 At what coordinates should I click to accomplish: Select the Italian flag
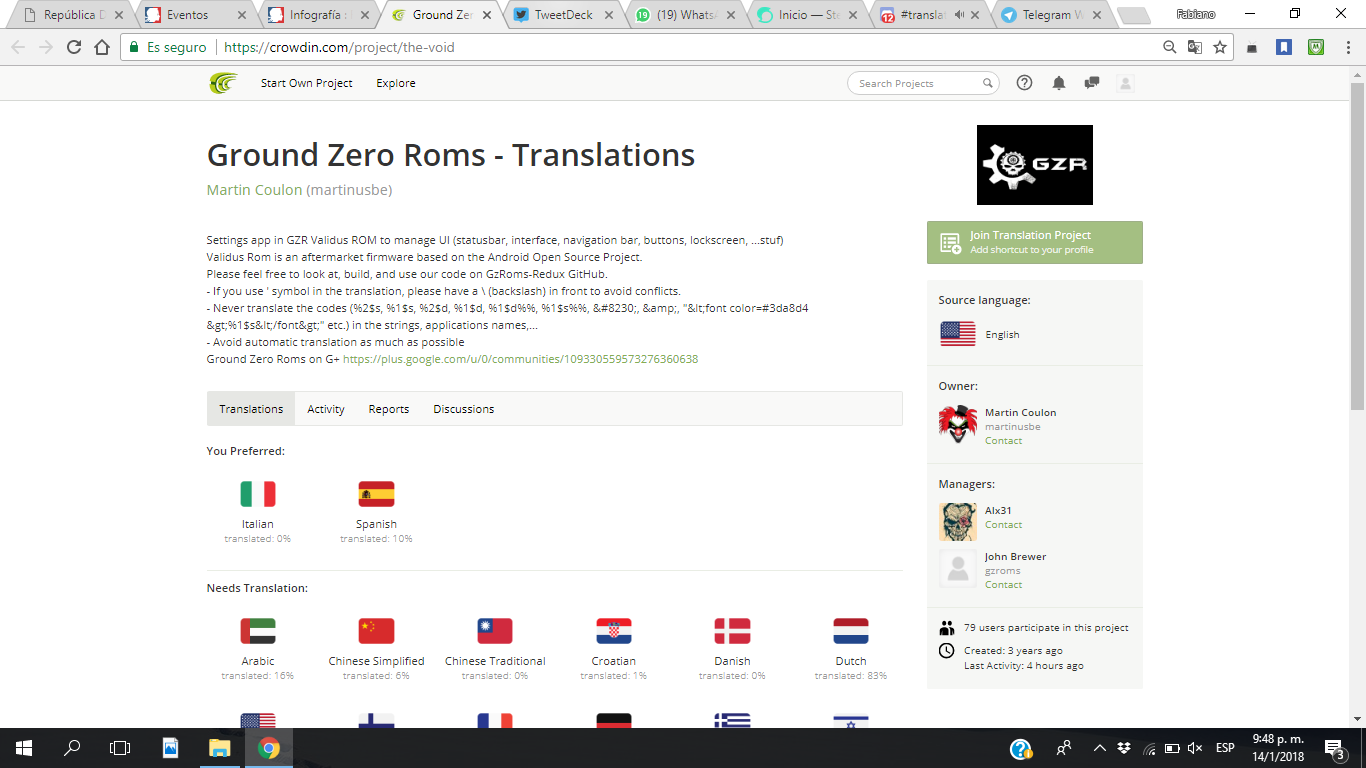tap(258, 494)
